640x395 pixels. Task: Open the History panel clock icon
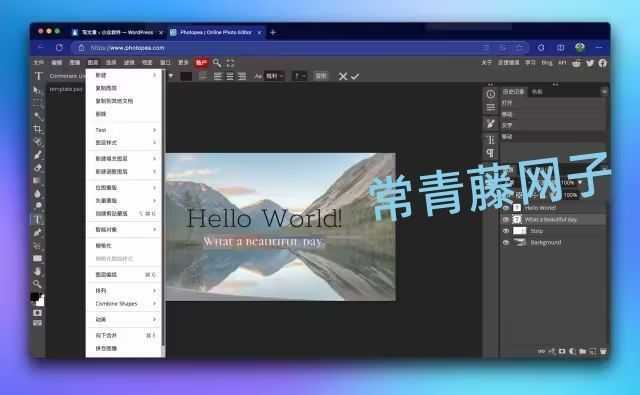click(491, 94)
